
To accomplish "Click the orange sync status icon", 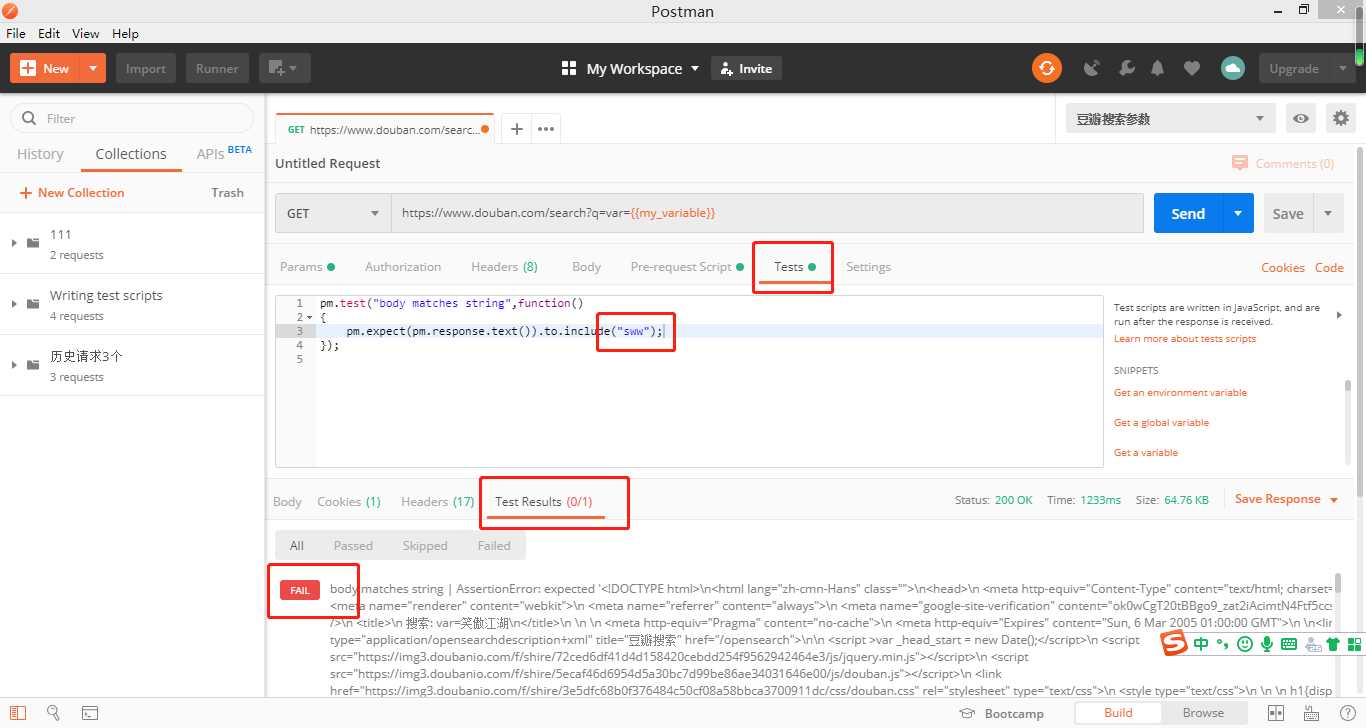I will [x=1047, y=68].
